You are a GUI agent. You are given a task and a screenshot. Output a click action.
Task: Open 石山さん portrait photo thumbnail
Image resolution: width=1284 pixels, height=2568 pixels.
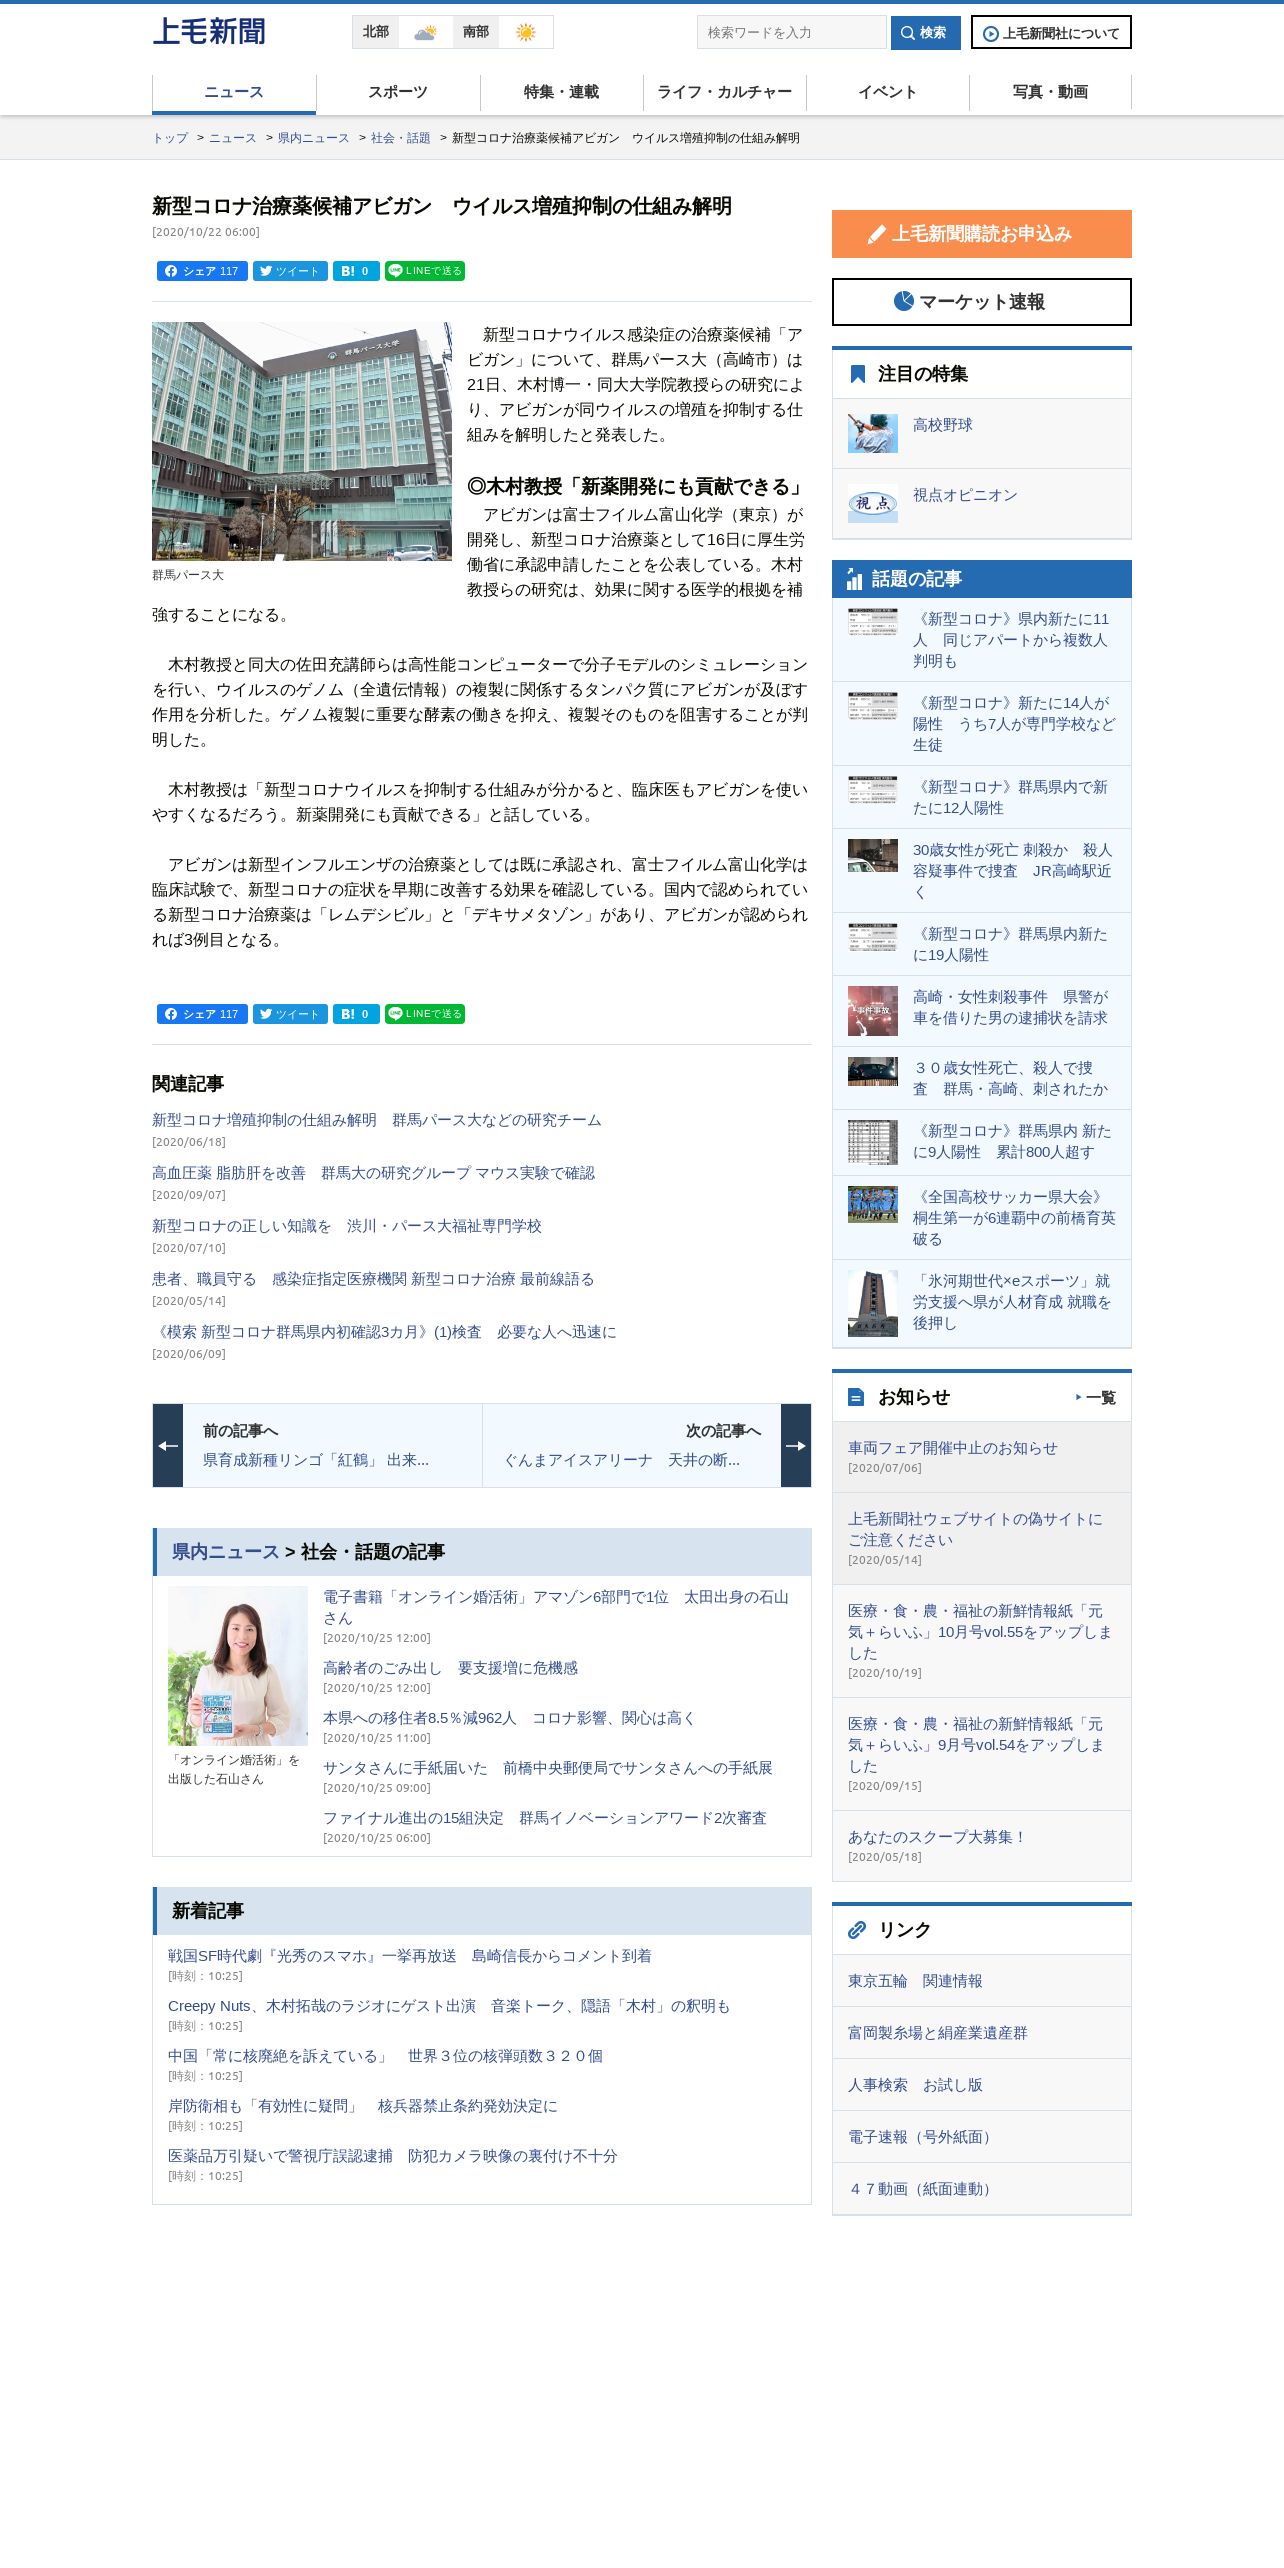tap(238, 1666)
